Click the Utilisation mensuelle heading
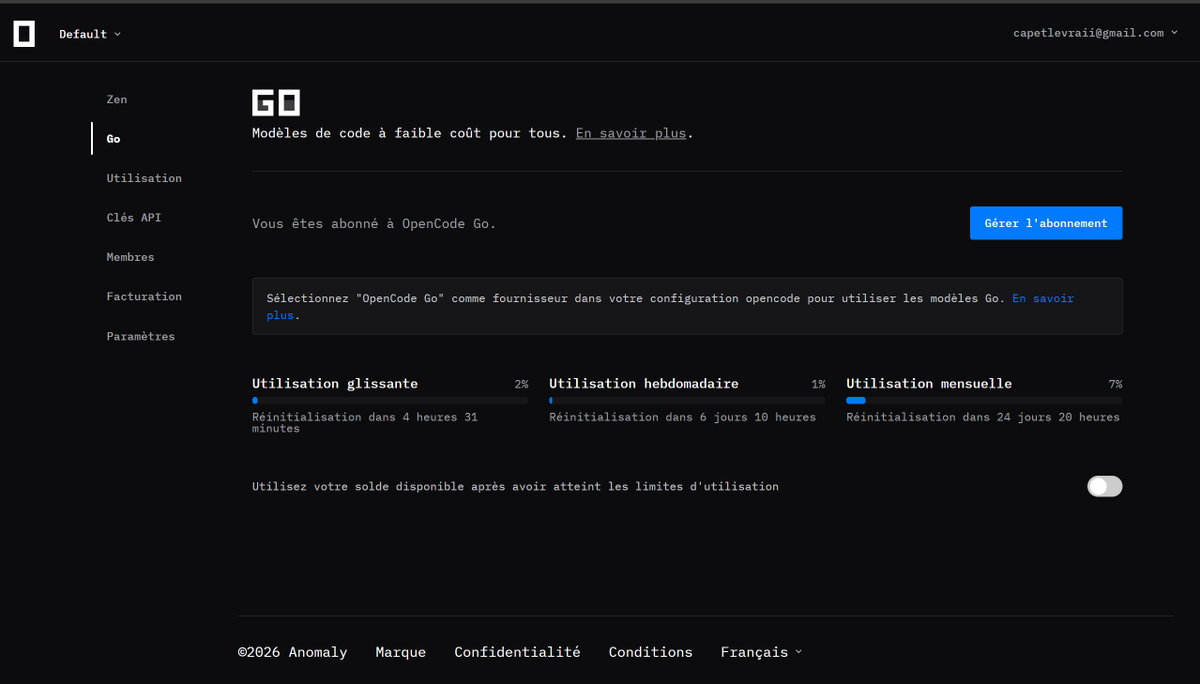 point(929,384)
